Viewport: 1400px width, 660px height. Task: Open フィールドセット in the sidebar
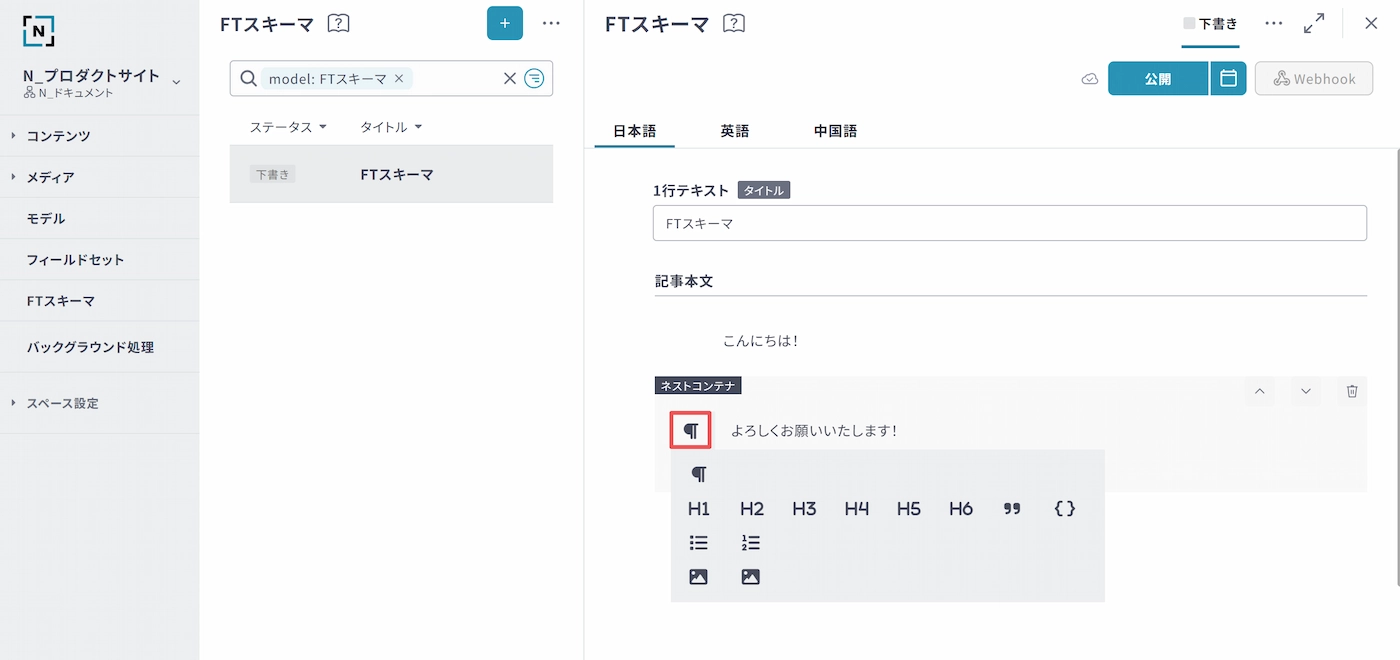coord(75,260)
